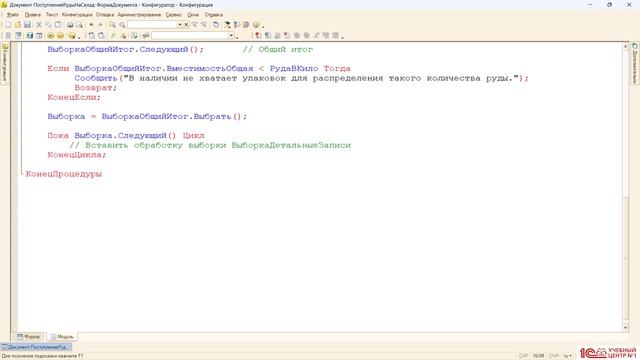640x360 pixels.
Task: Click the Cut scissors icon
Action: (x=39, y=25)
